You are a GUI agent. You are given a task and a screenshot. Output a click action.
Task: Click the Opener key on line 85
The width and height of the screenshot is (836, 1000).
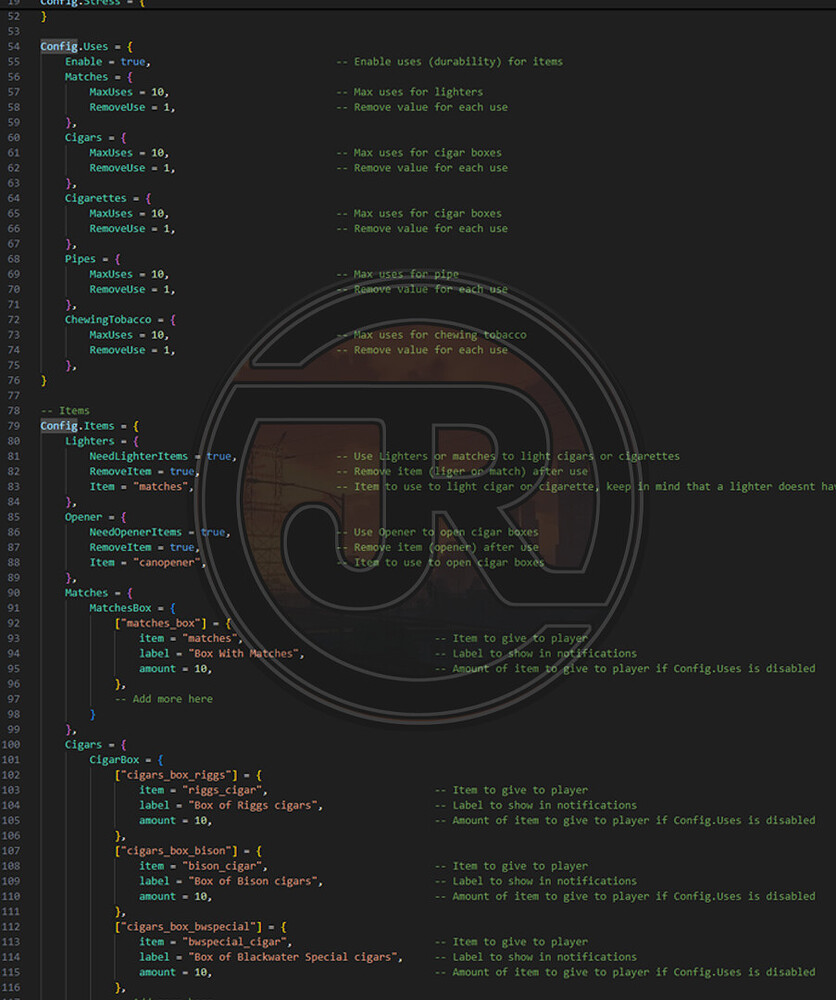(83, 517)
